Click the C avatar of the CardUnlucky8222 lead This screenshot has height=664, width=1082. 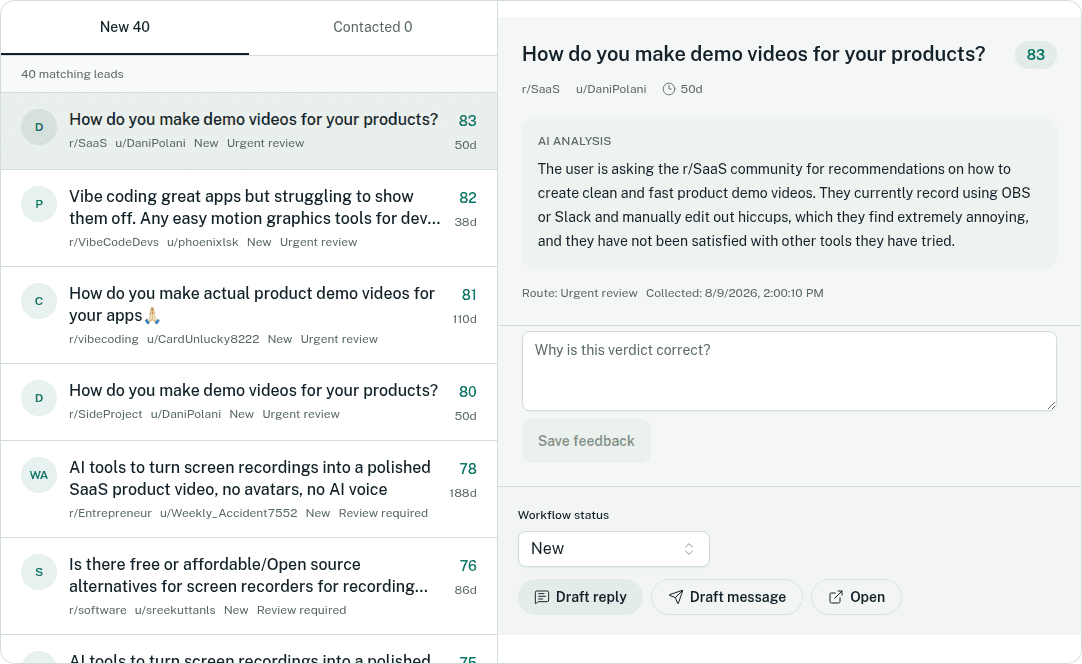pyautogui.click(x=39, y=301)
